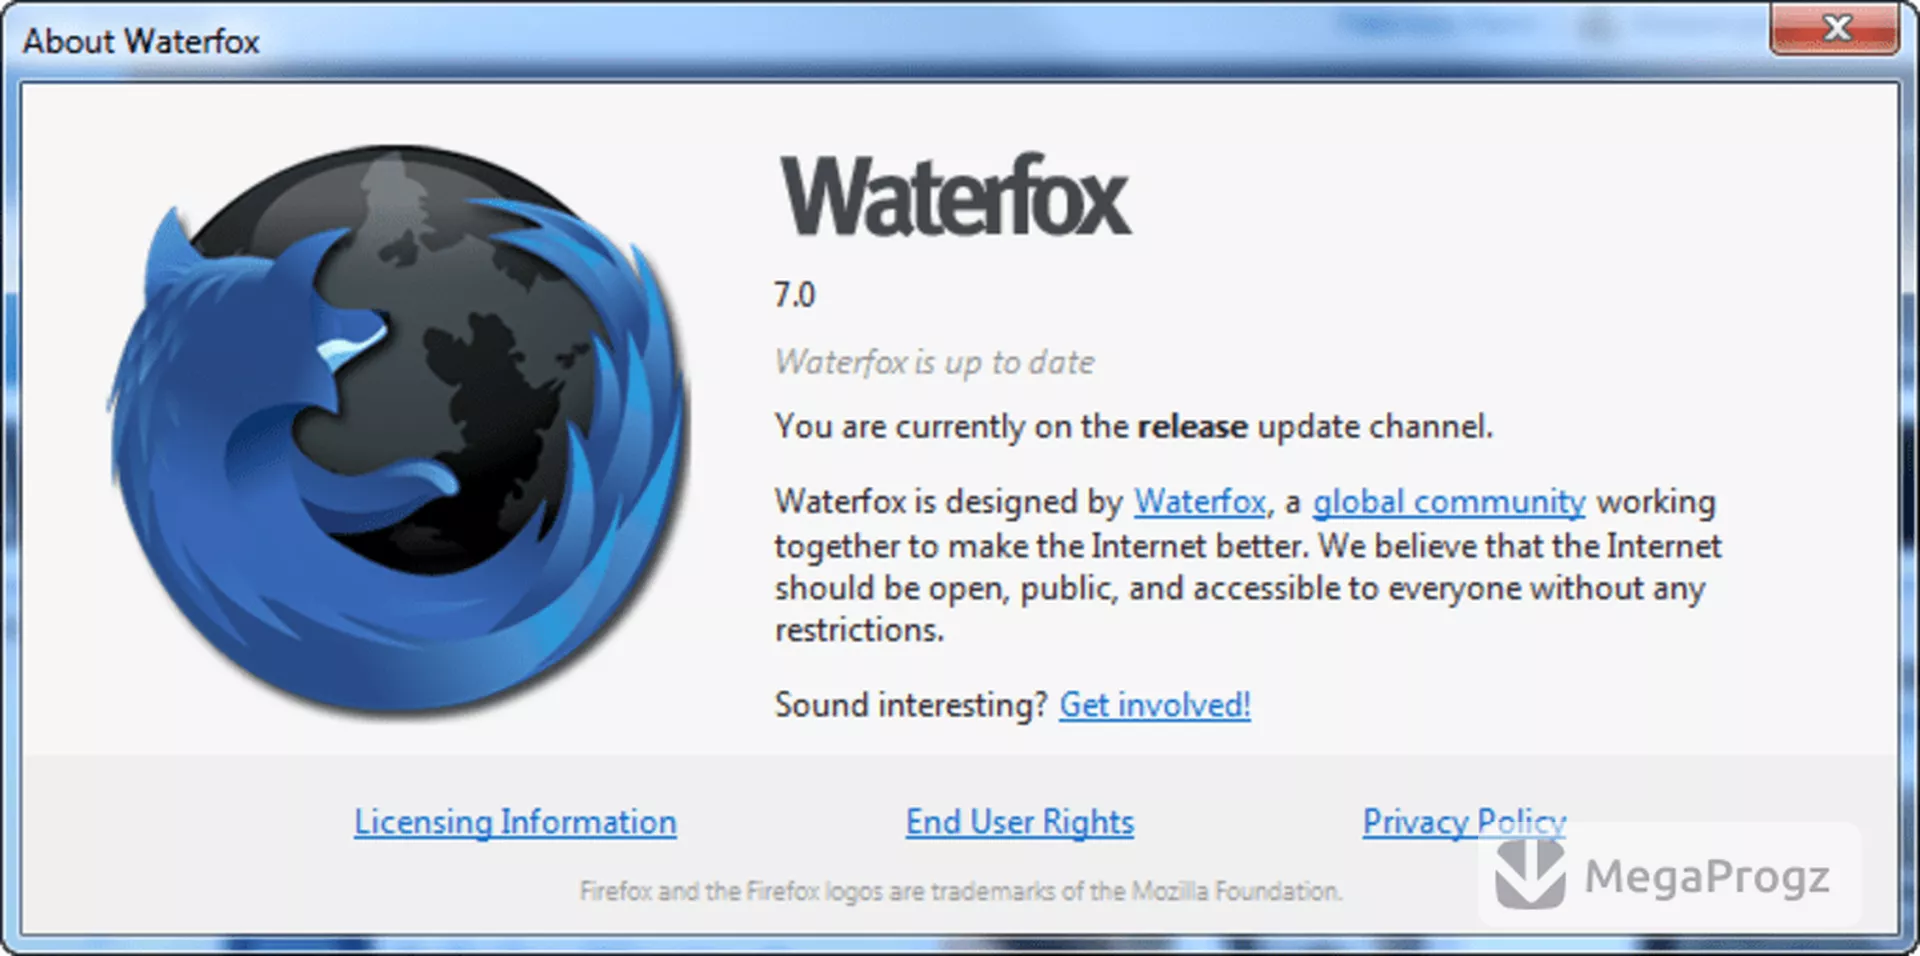The width and height of the screenshot is (1920, 956).
Task: Open the Privacy Policy link
Action: click(1464, 822)
